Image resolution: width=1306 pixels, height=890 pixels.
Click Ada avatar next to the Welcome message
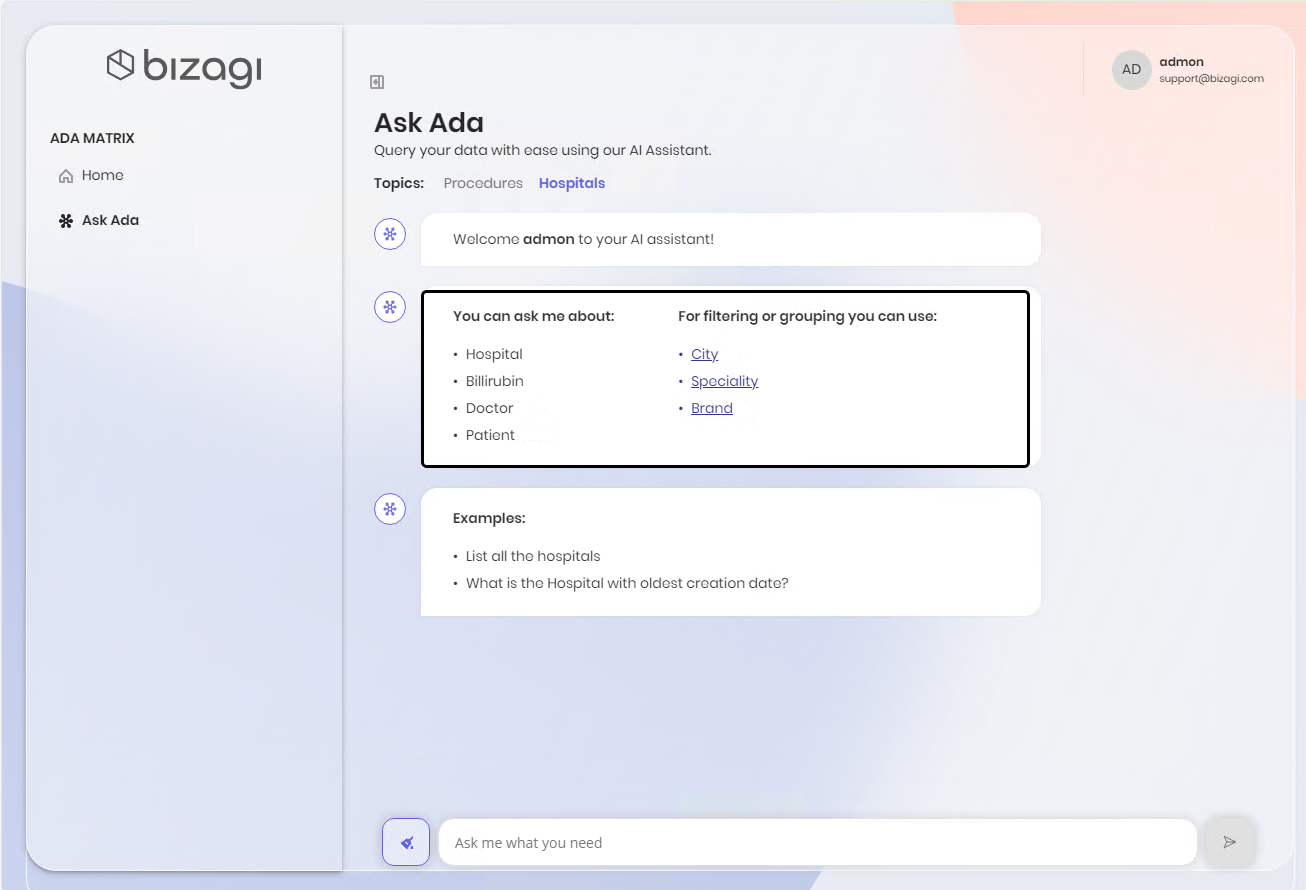(390, 235)
